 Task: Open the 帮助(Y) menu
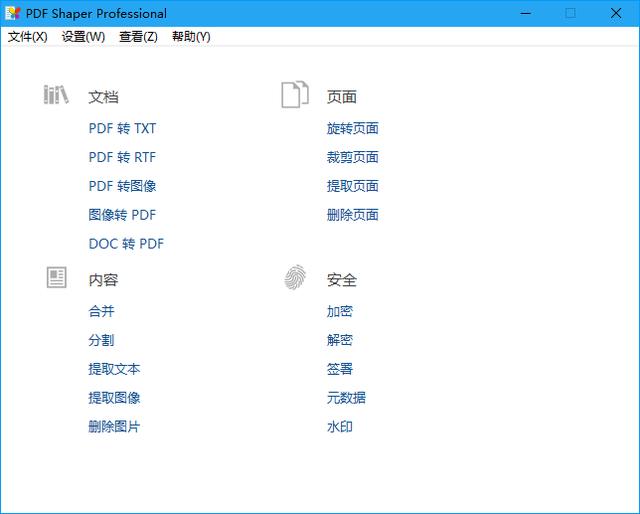pos(191,37)
